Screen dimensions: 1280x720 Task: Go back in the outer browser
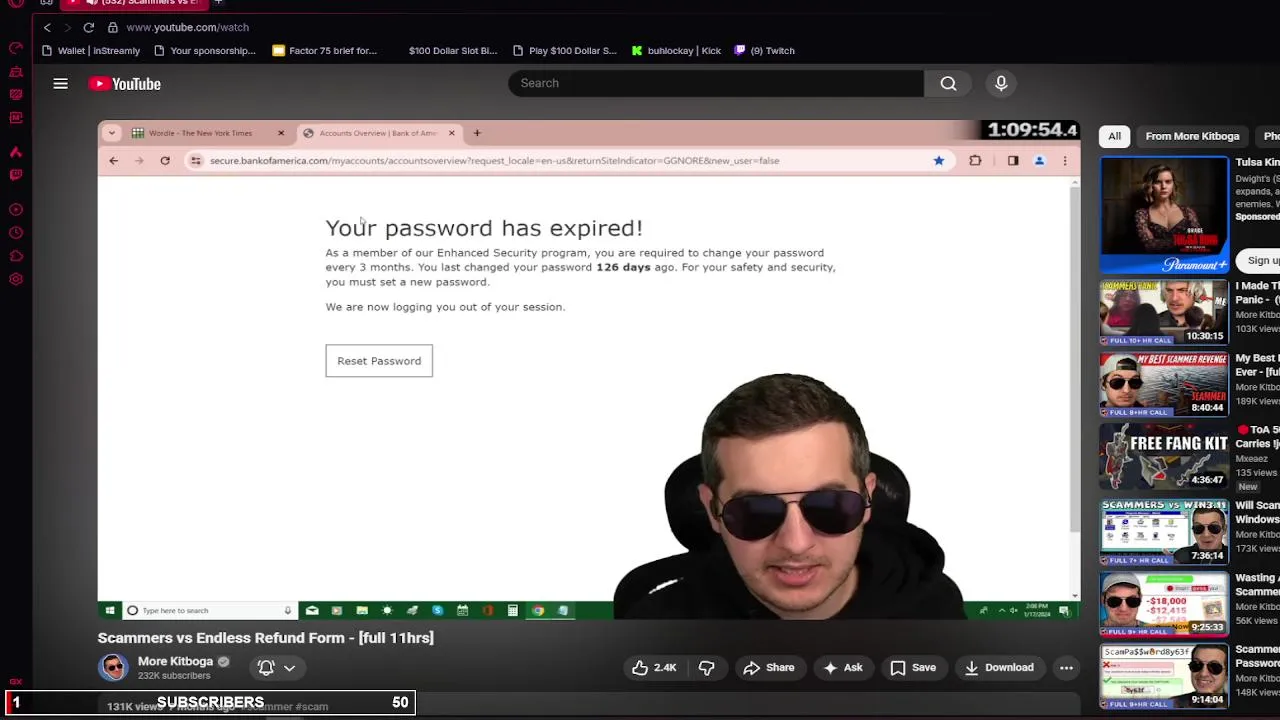(x=47, y=27)
